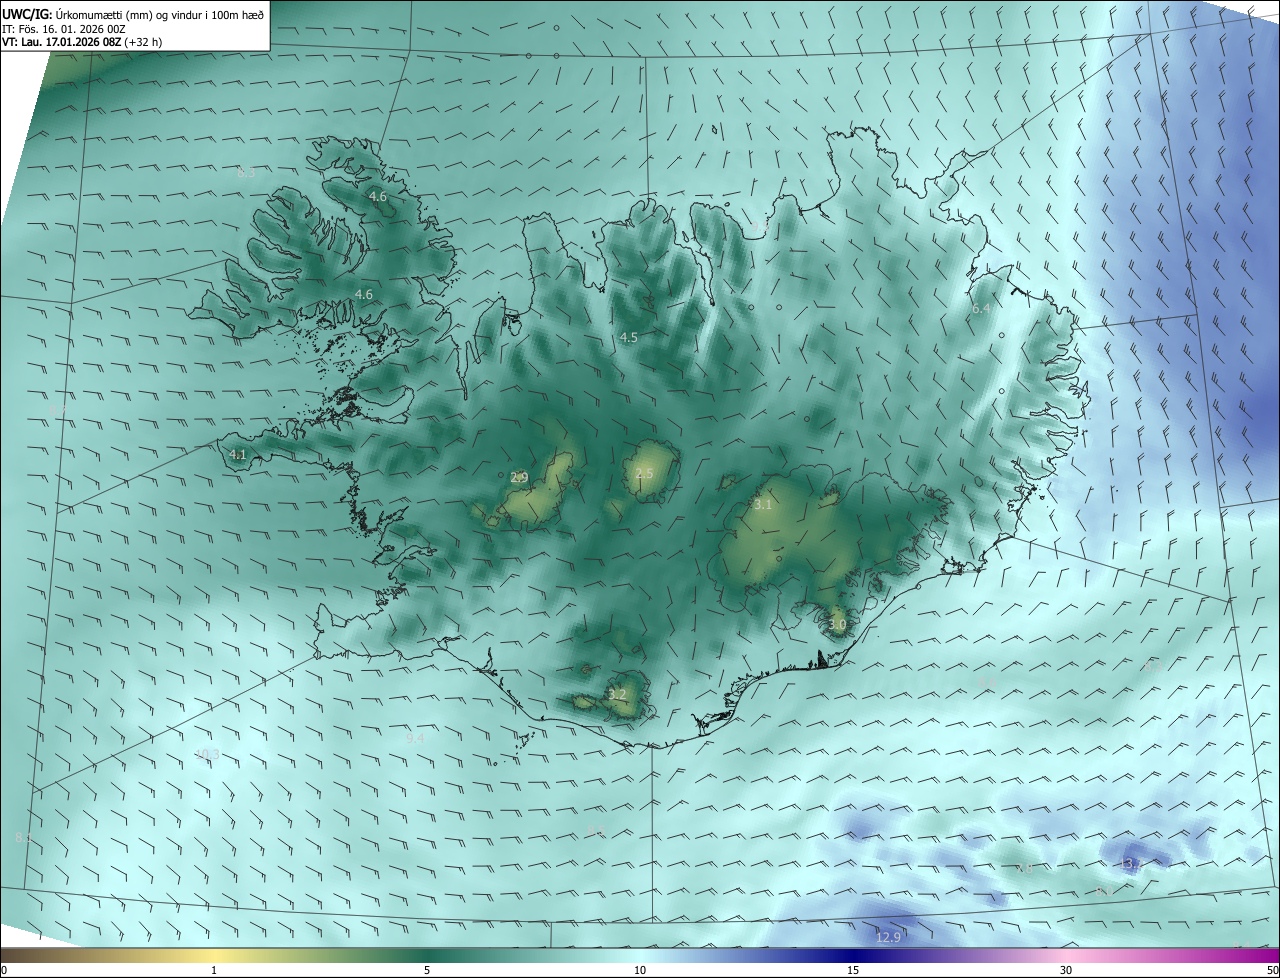
Task: Click the 'Úrkomumætti (mm) og vindur' map title
Action: (x=161, y=14)
